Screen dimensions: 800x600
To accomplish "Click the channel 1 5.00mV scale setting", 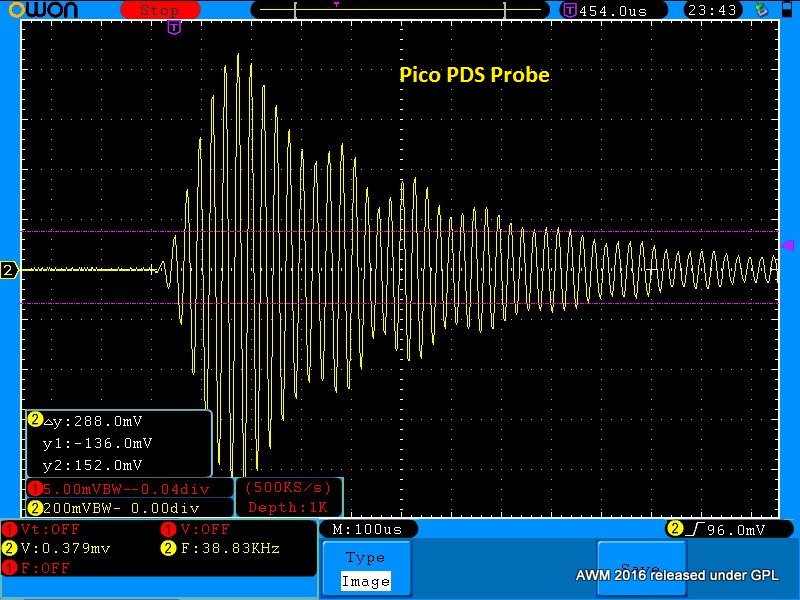I will point(126,489).
